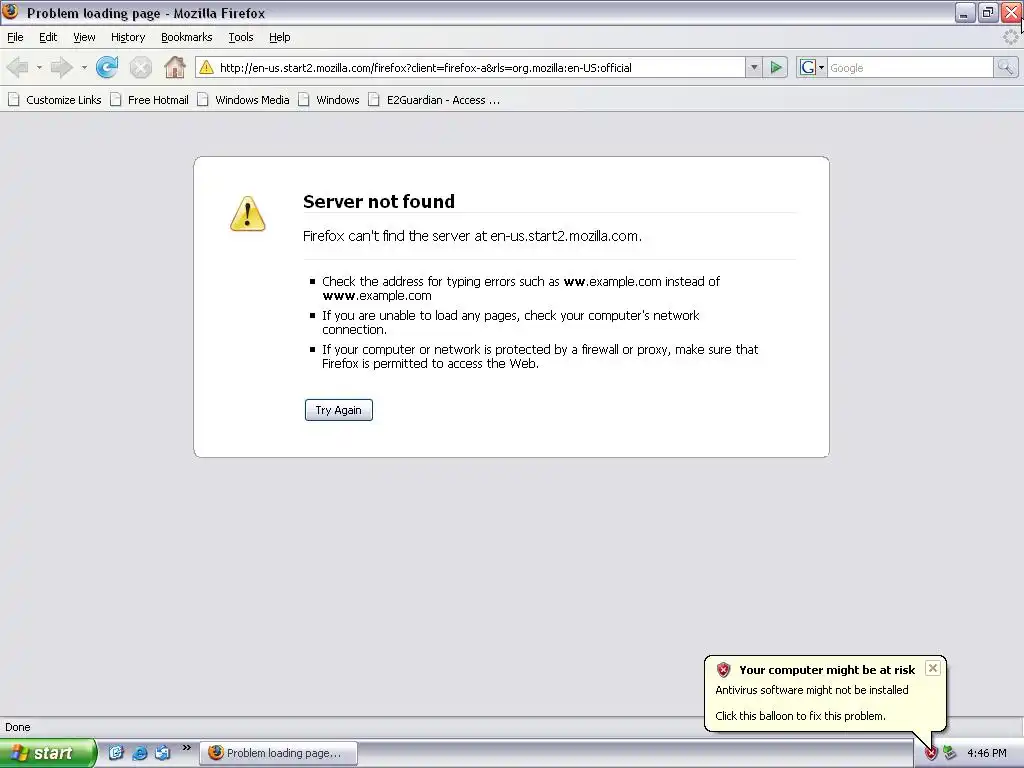Click the warning site icon in address bar
The height and width of the screenshot is (768, 1024).
(x=206, y=67)
